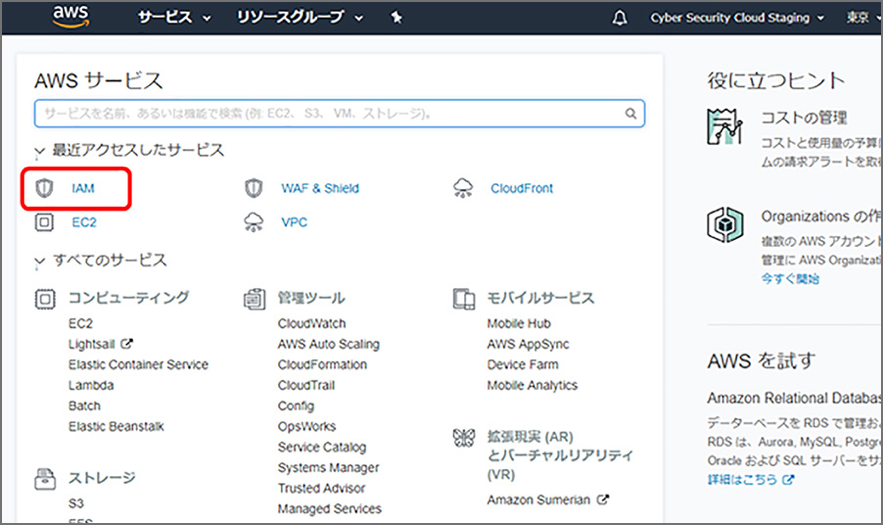The image size is (883, 525).
Task: Open the notifications bell icon
Action: click(x=620, y=18)
